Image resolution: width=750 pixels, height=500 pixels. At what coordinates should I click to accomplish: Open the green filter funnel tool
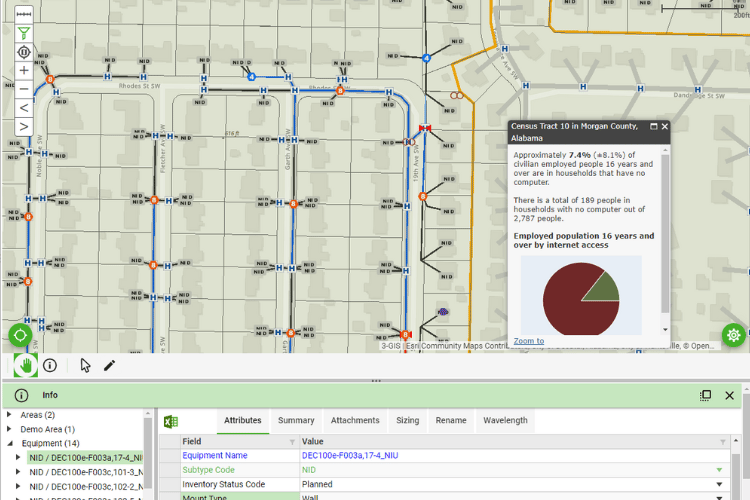tap(23, 33)
